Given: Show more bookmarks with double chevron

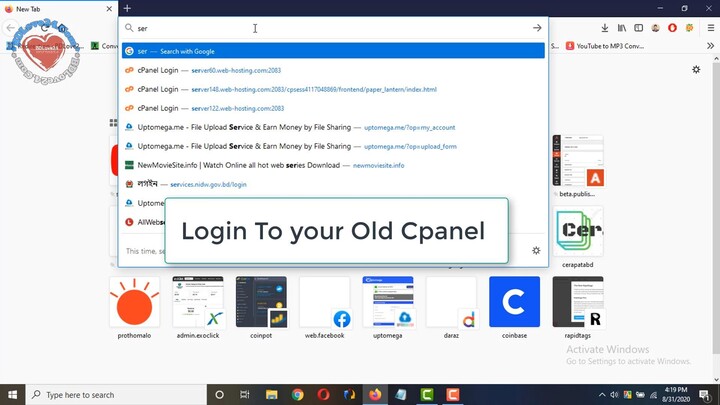Looking at the screenshot, I should 710,46.
